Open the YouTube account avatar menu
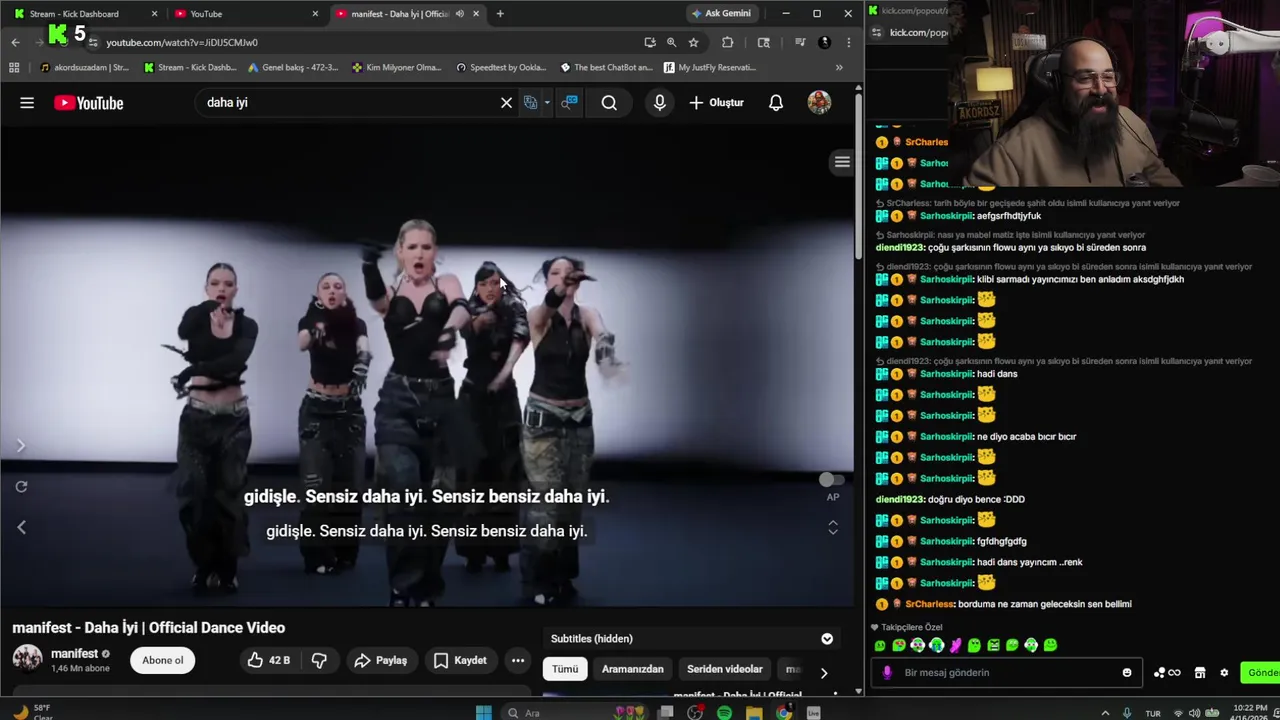The width and height of the screenshot is (1280, 720). [819, 103]
